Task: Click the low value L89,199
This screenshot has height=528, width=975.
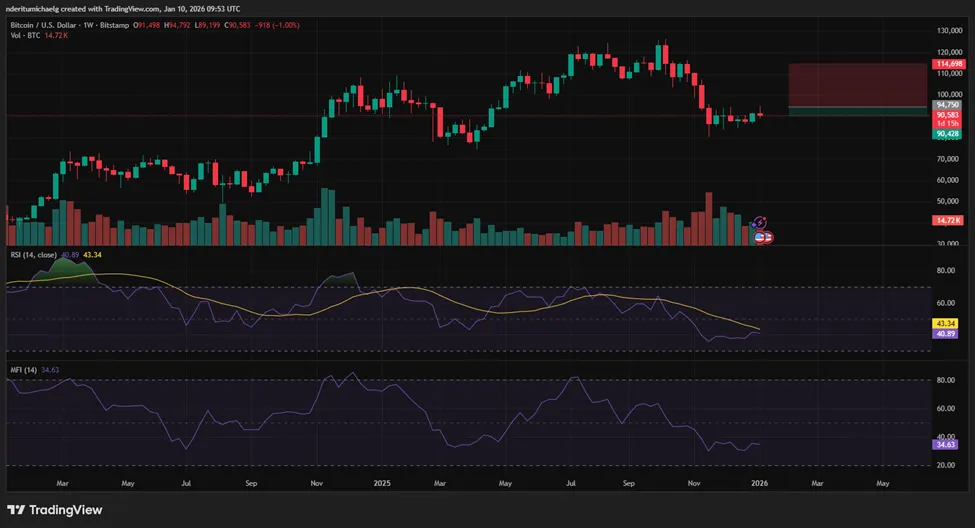Action: point(207,25)
